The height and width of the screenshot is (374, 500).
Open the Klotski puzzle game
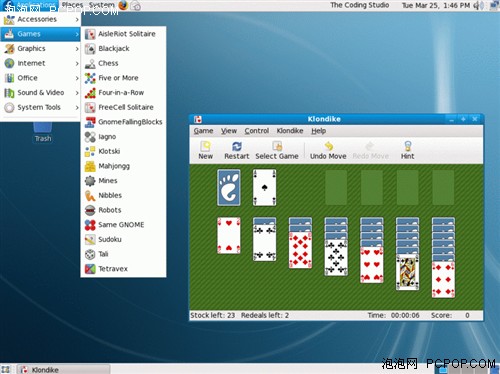[123, 151]
